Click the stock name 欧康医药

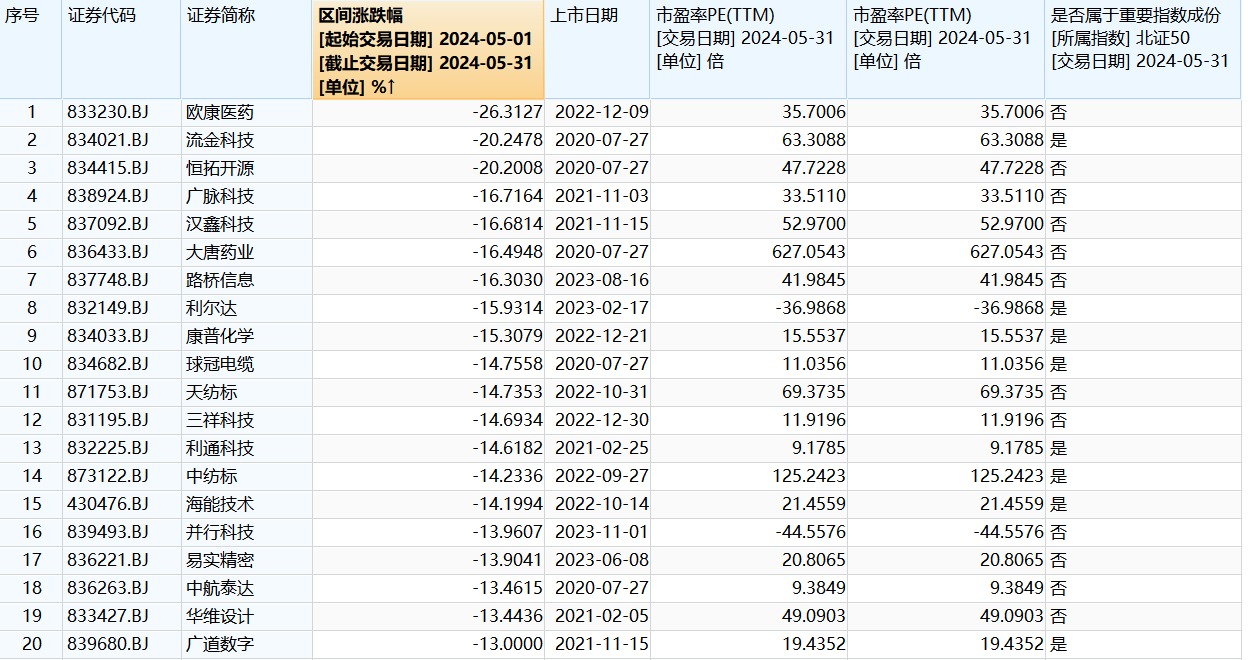point(220,112)
